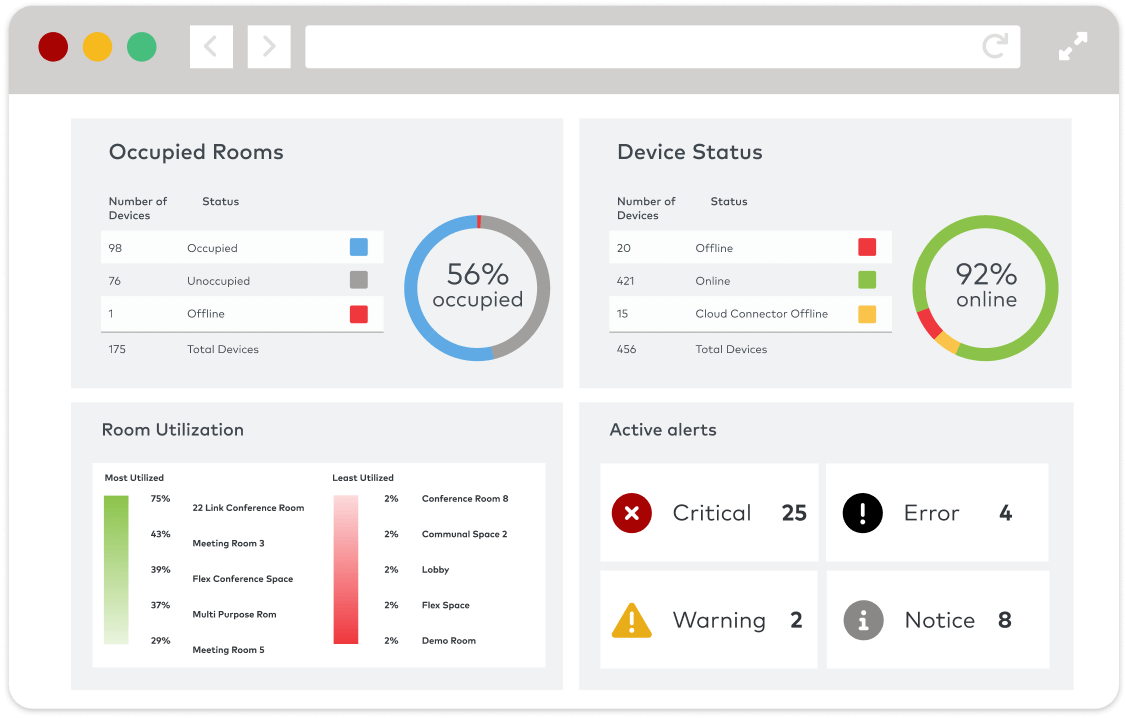This screenshot has width=1125, height=718.
Task: Click the Error exclamation icon
Action: (862, 512)
